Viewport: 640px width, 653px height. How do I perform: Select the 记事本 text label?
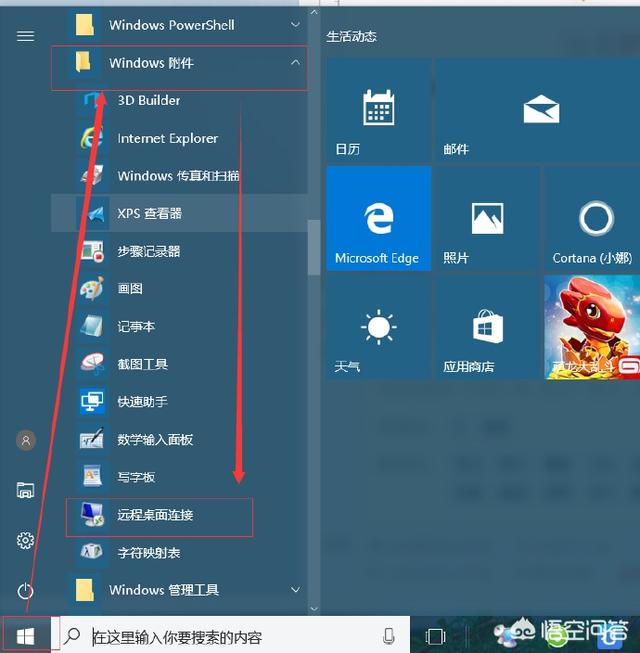(136, 326)
